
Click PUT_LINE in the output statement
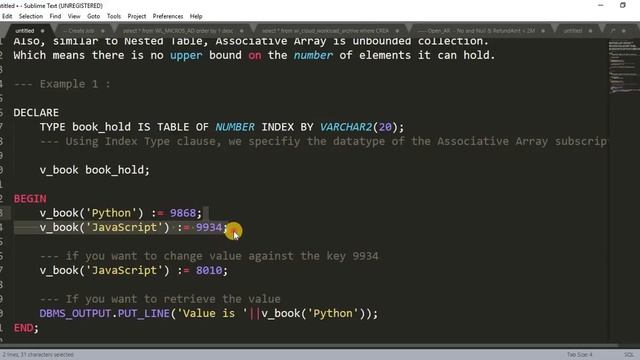coord(144,313)
